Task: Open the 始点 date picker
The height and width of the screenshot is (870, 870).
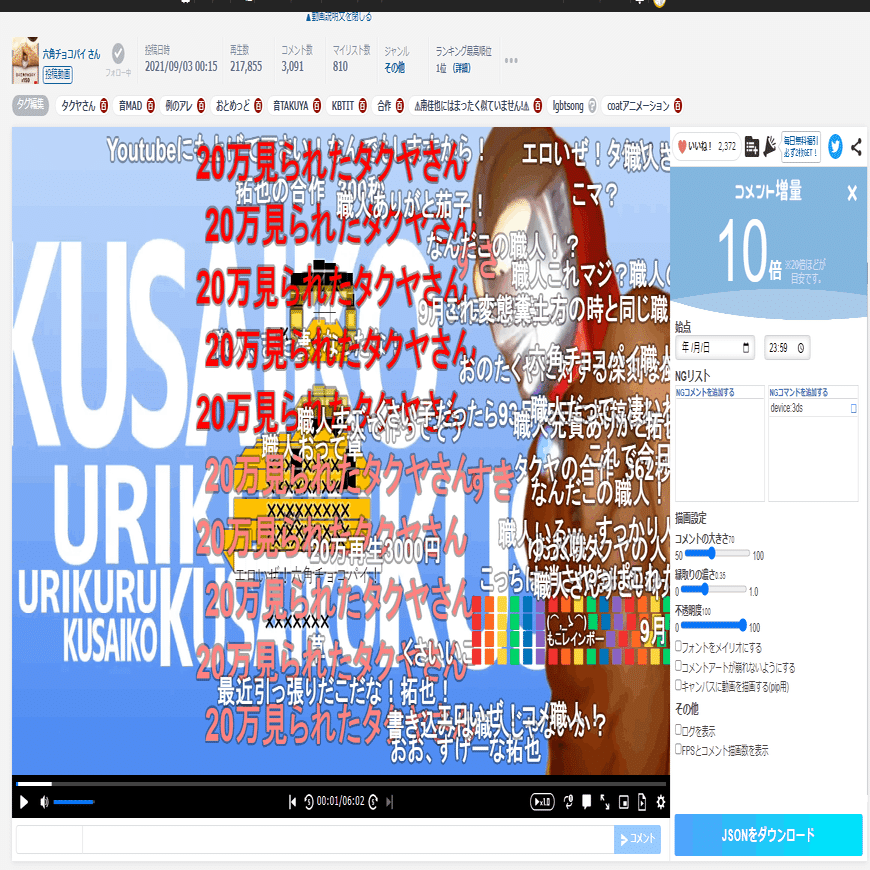Action: click(715, 348)
